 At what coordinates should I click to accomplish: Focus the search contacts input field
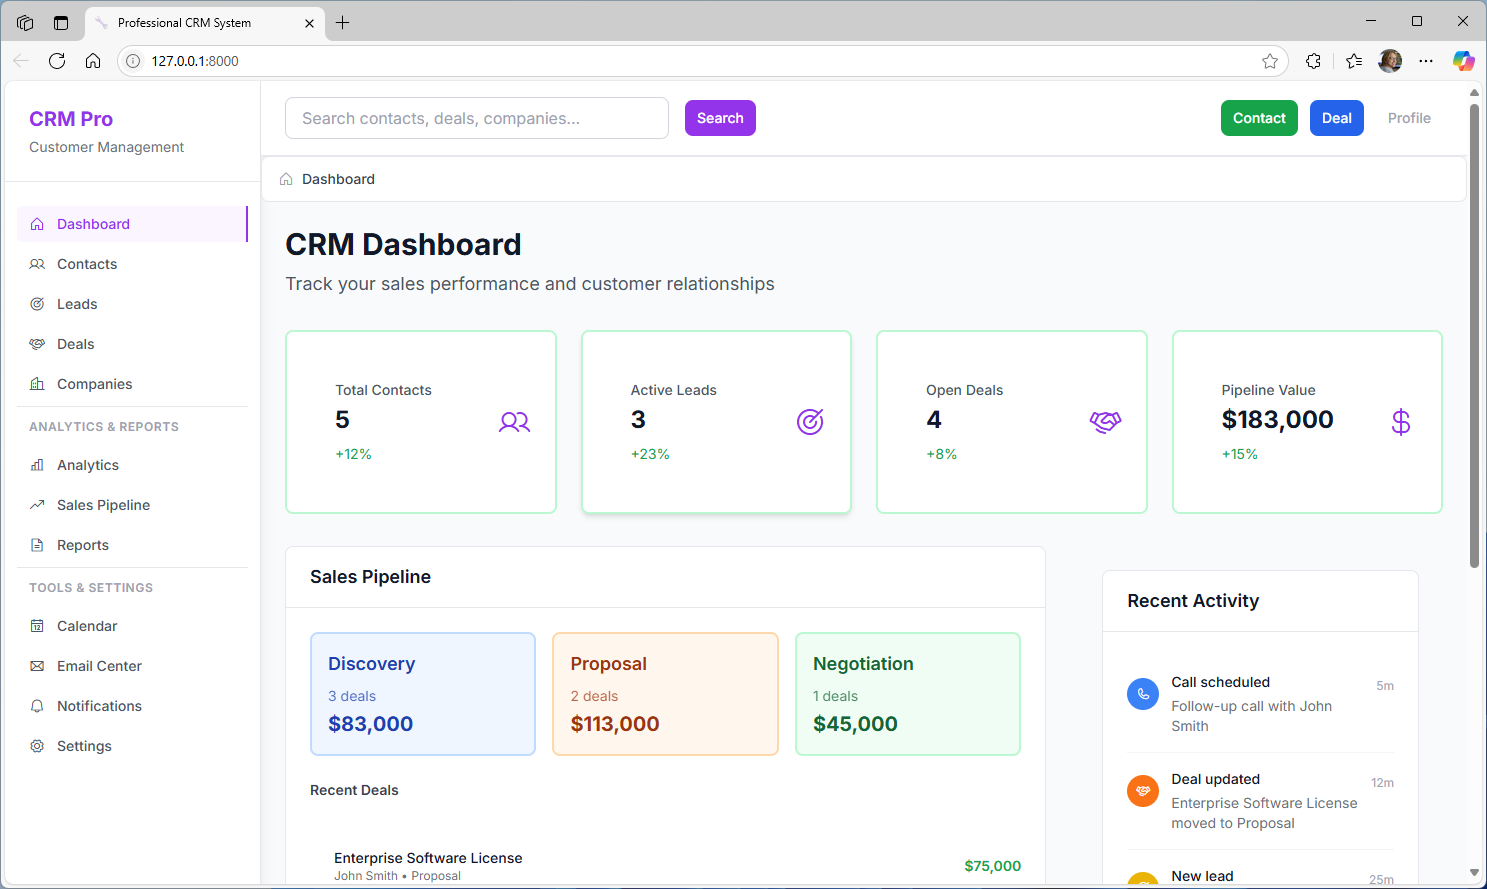pyautogui.click(x=477, y=118)
